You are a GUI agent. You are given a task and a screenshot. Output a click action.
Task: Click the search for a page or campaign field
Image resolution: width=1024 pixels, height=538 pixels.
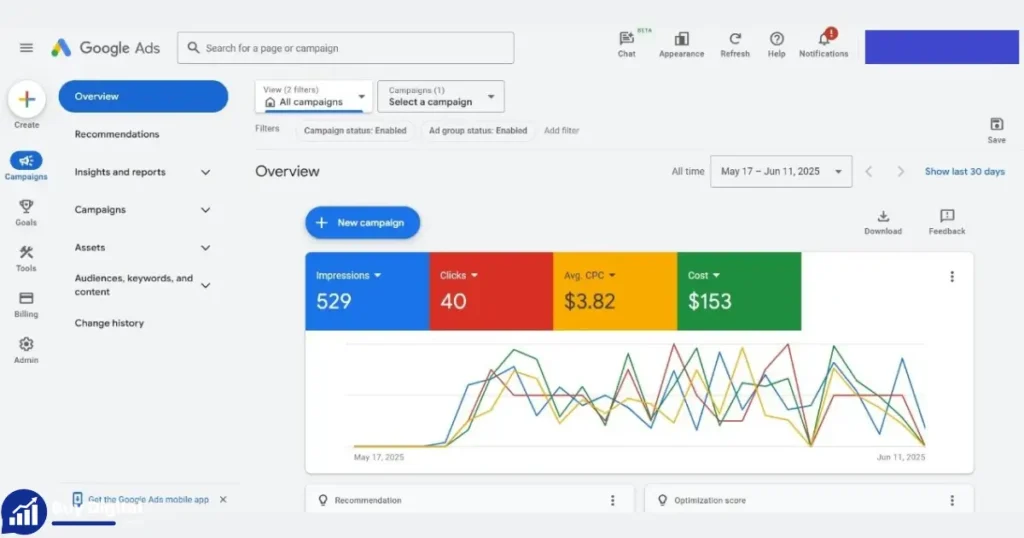[x=345, y=48]
